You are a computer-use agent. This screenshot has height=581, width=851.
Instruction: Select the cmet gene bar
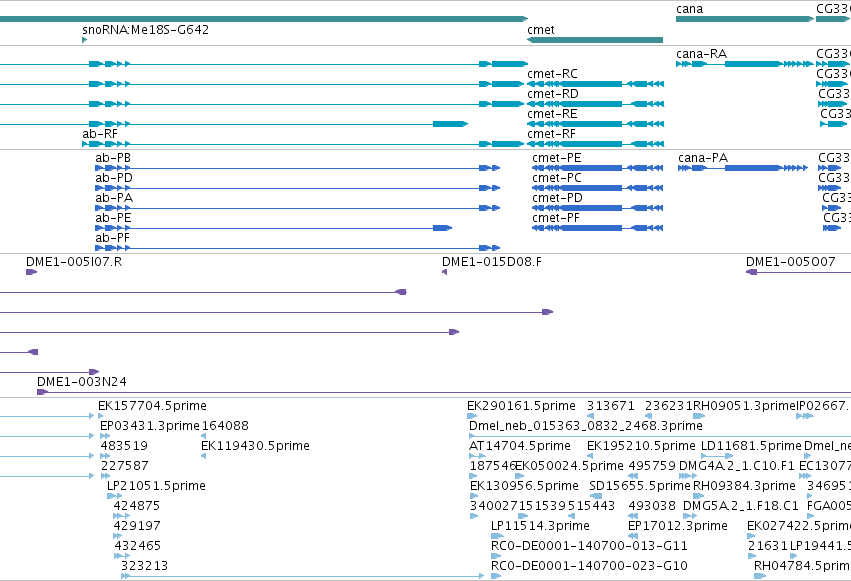pos(595,40)
